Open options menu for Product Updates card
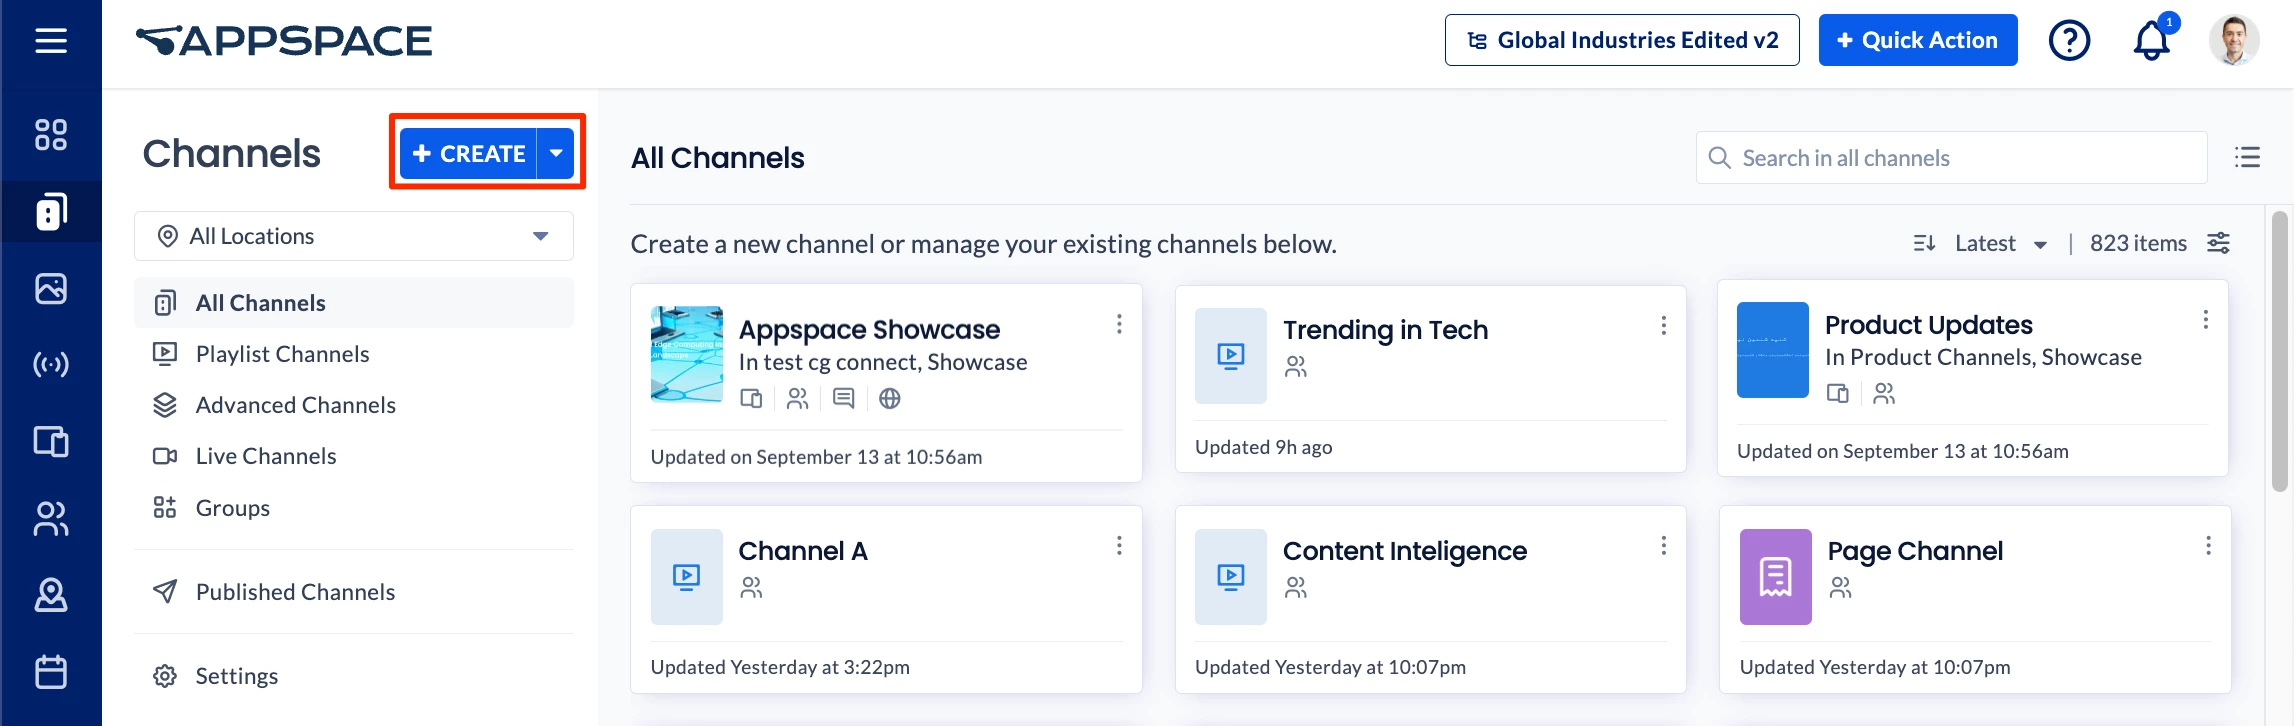This screenshot has width=2294, height=726. (2205, 320)
